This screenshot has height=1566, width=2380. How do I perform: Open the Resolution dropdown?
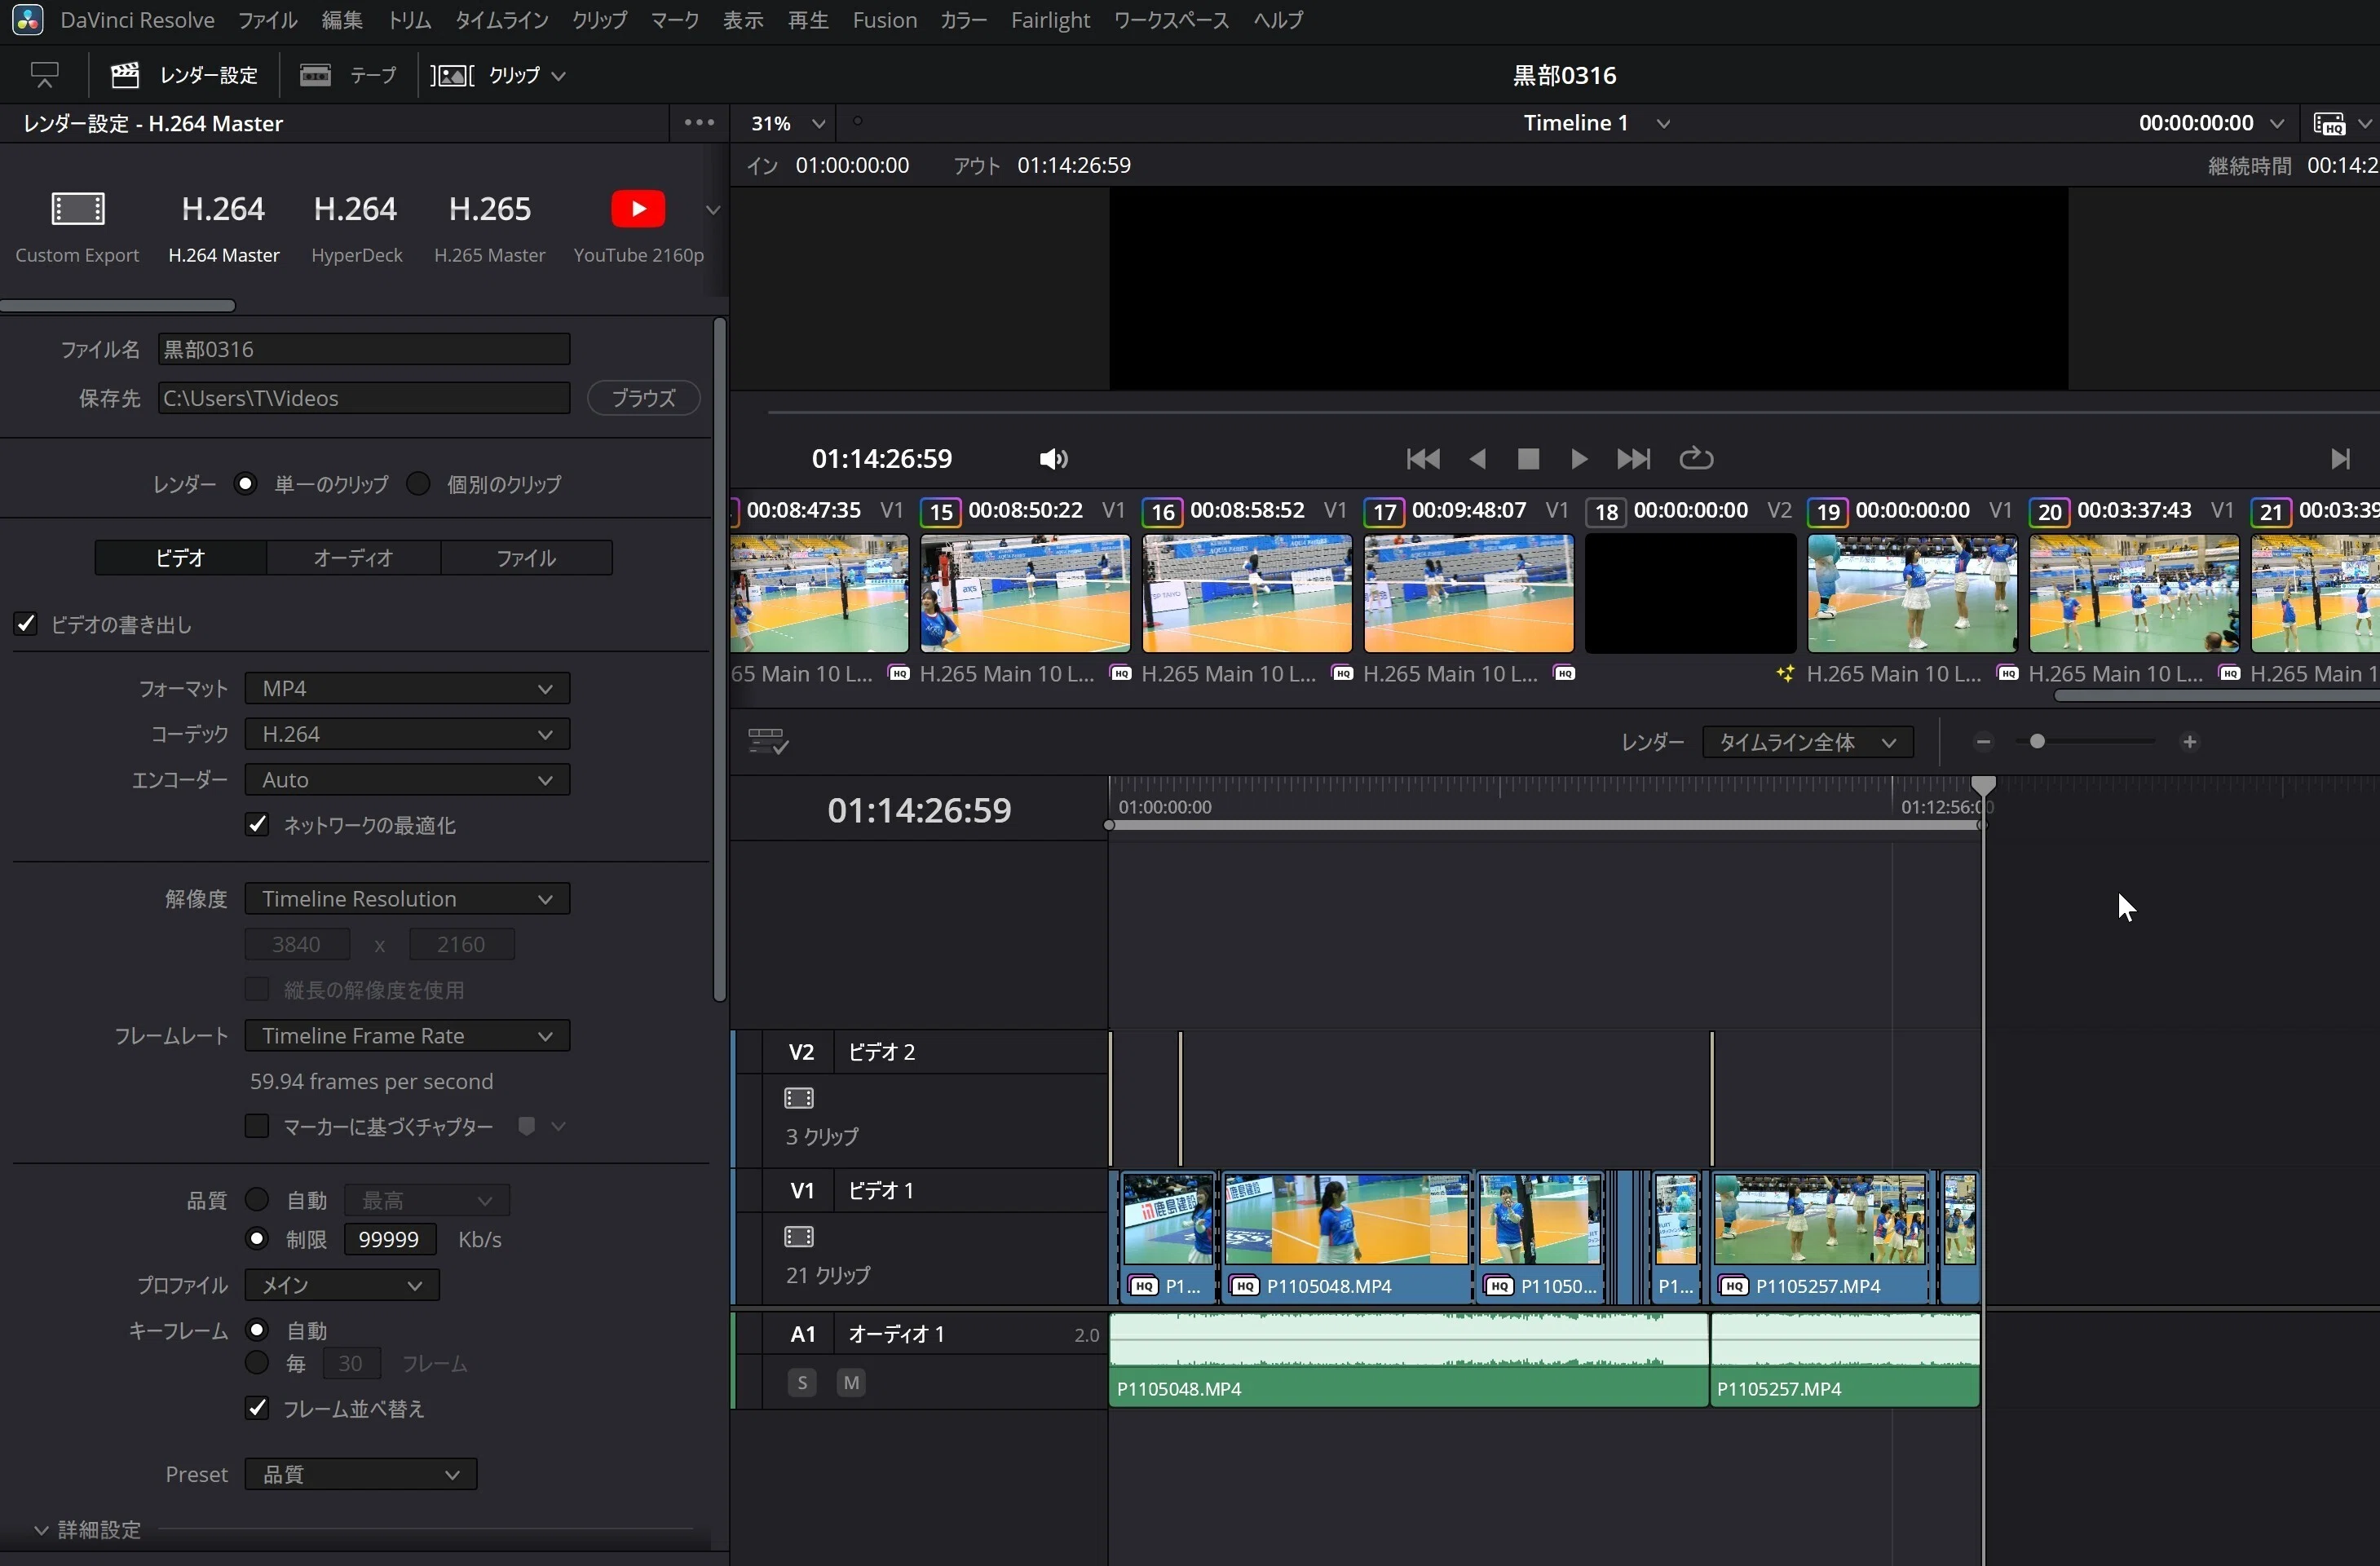click(407, 898)
